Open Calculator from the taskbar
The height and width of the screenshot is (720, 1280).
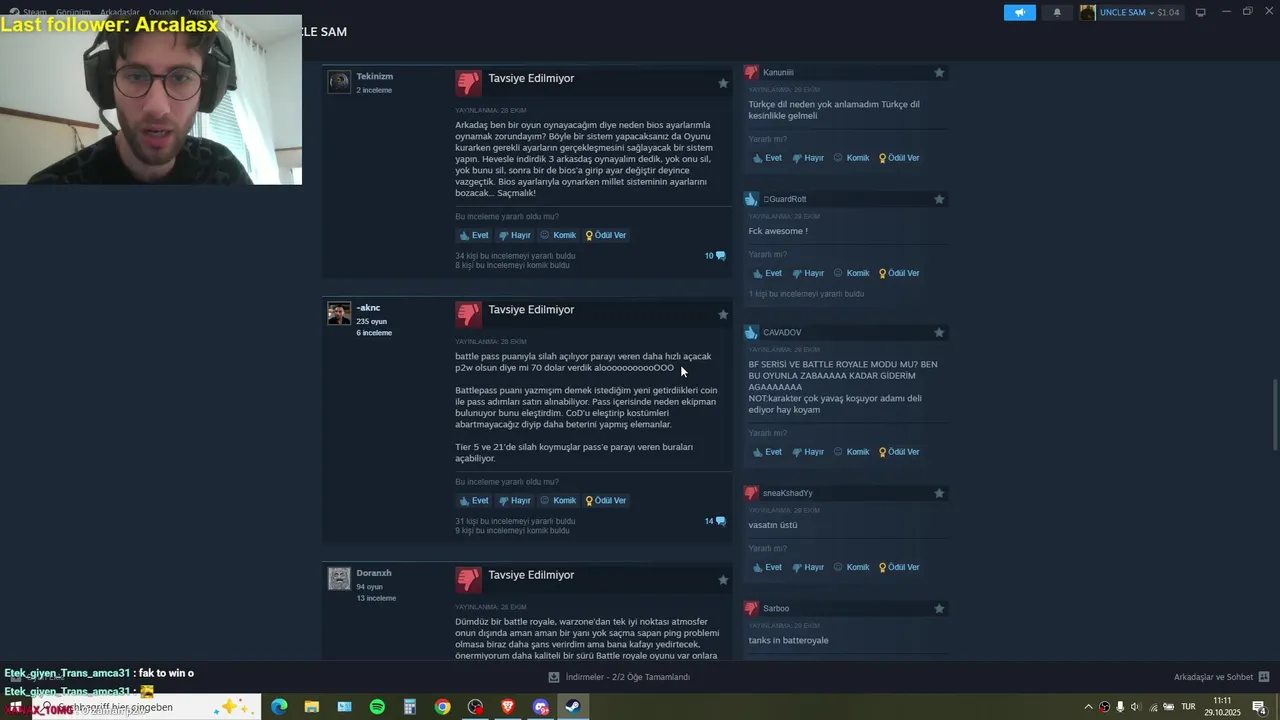point(410,707)
